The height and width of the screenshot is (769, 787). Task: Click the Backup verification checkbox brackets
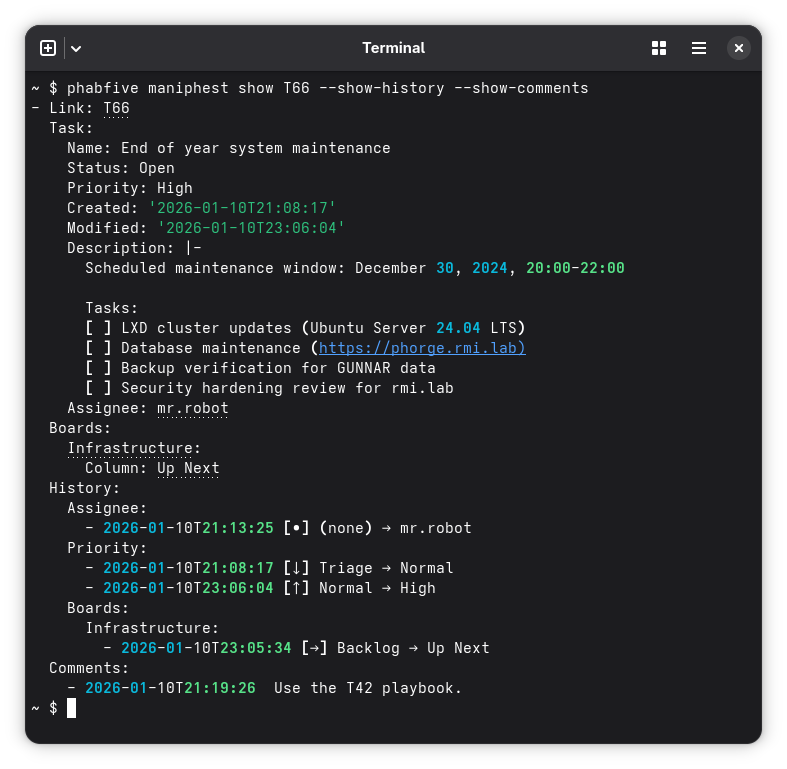(x=98, y=368)
